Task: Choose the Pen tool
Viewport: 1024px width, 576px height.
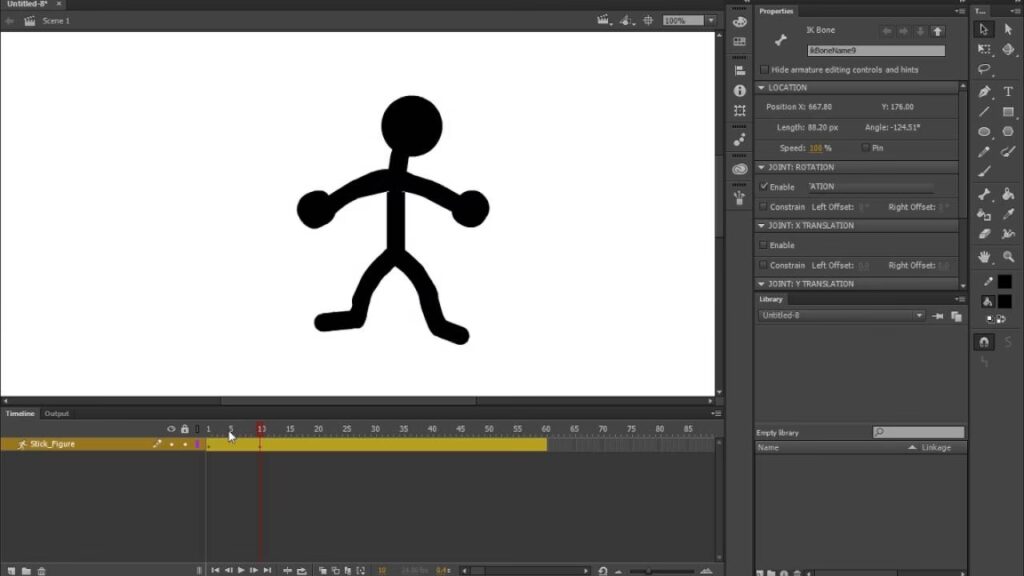Action: [x=984, y=91]
